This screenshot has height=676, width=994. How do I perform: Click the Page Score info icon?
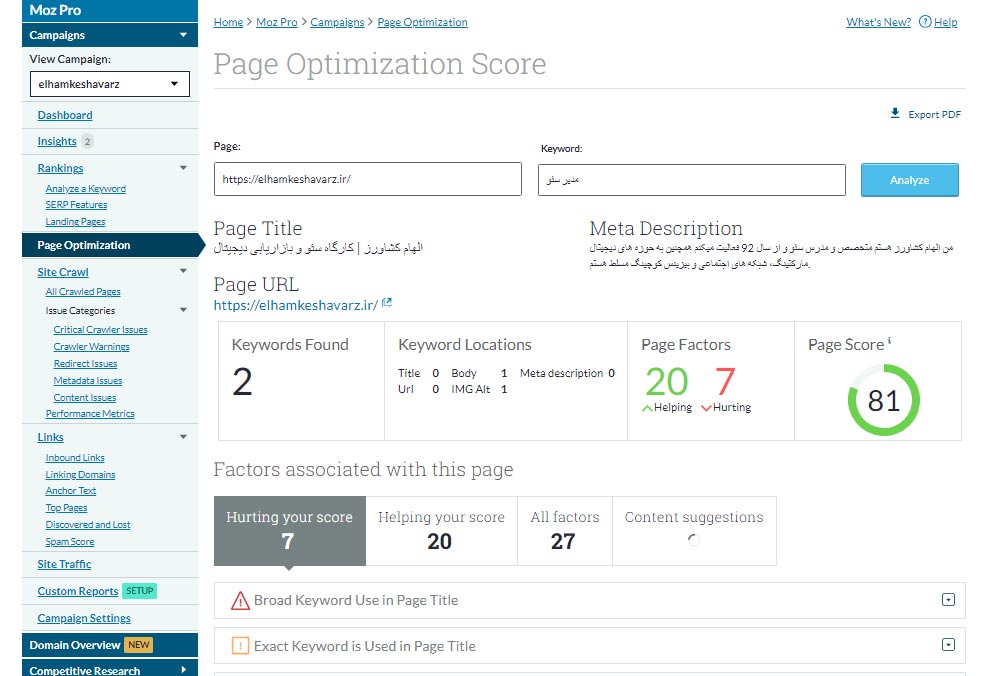[889, 342]
